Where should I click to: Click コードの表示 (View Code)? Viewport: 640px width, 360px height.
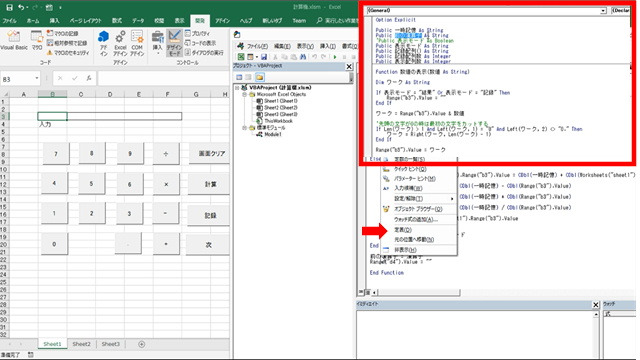click(200, 43)
